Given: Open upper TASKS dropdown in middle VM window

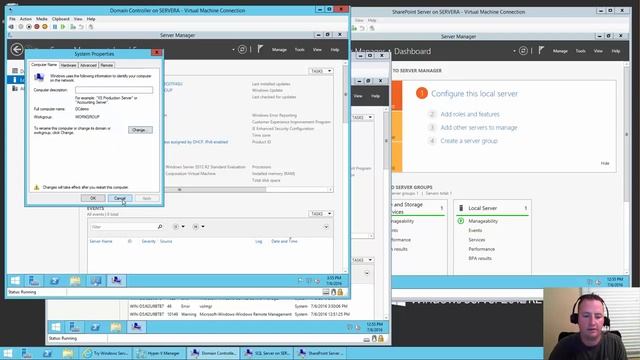Looking at the screenshot, I should [x=362, y=118].
